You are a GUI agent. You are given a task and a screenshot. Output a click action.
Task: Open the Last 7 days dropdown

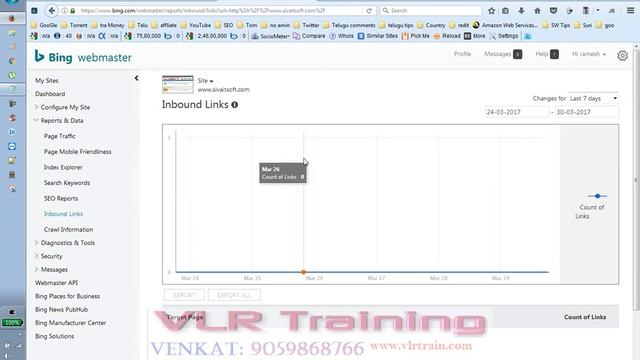(x=593, y=98)
